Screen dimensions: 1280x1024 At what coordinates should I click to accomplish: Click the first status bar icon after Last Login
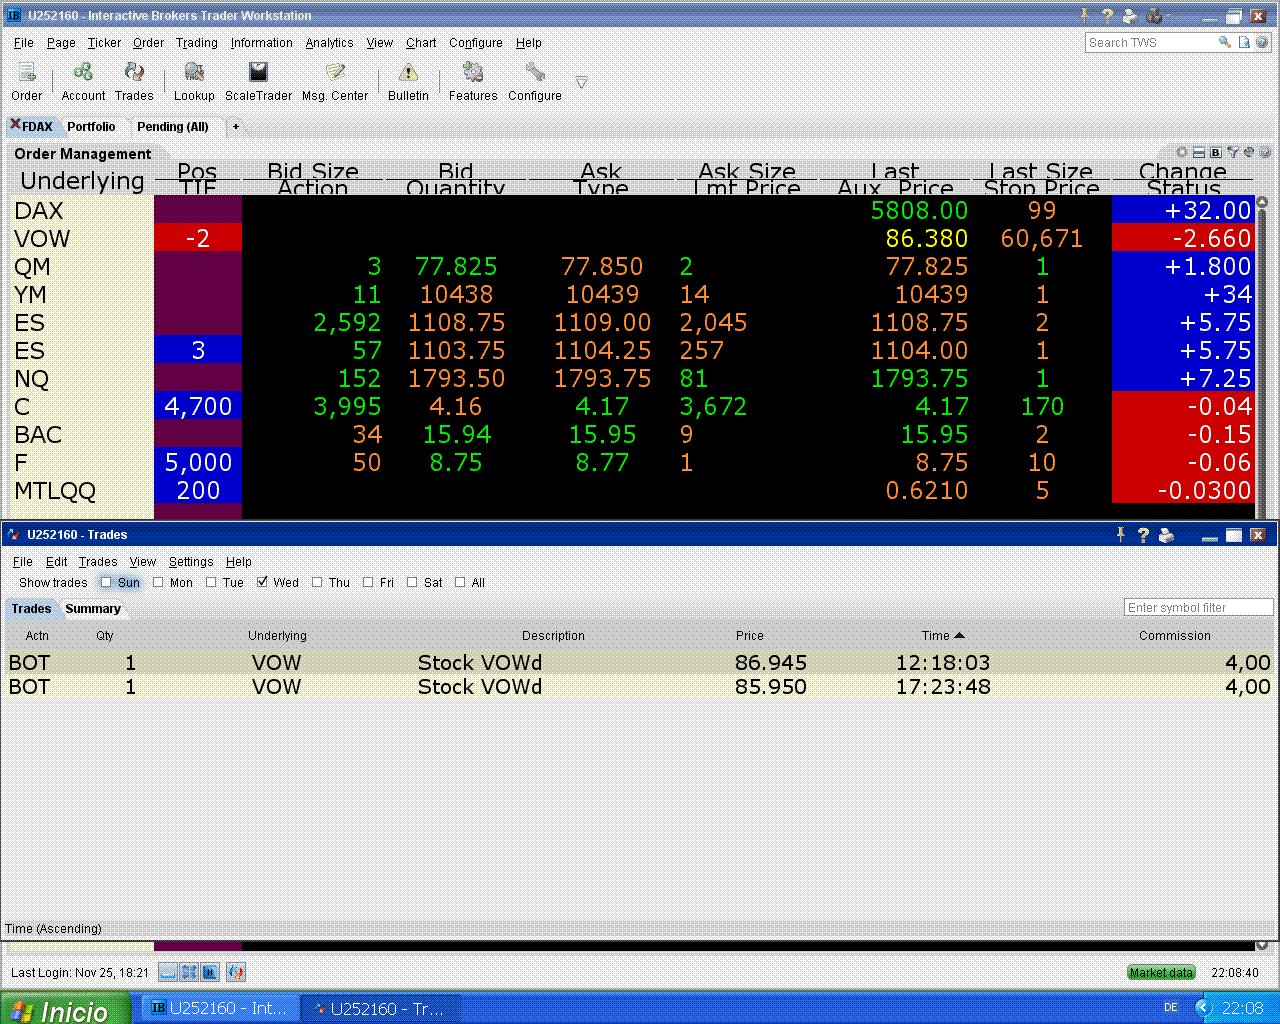[x=168, y=972]
